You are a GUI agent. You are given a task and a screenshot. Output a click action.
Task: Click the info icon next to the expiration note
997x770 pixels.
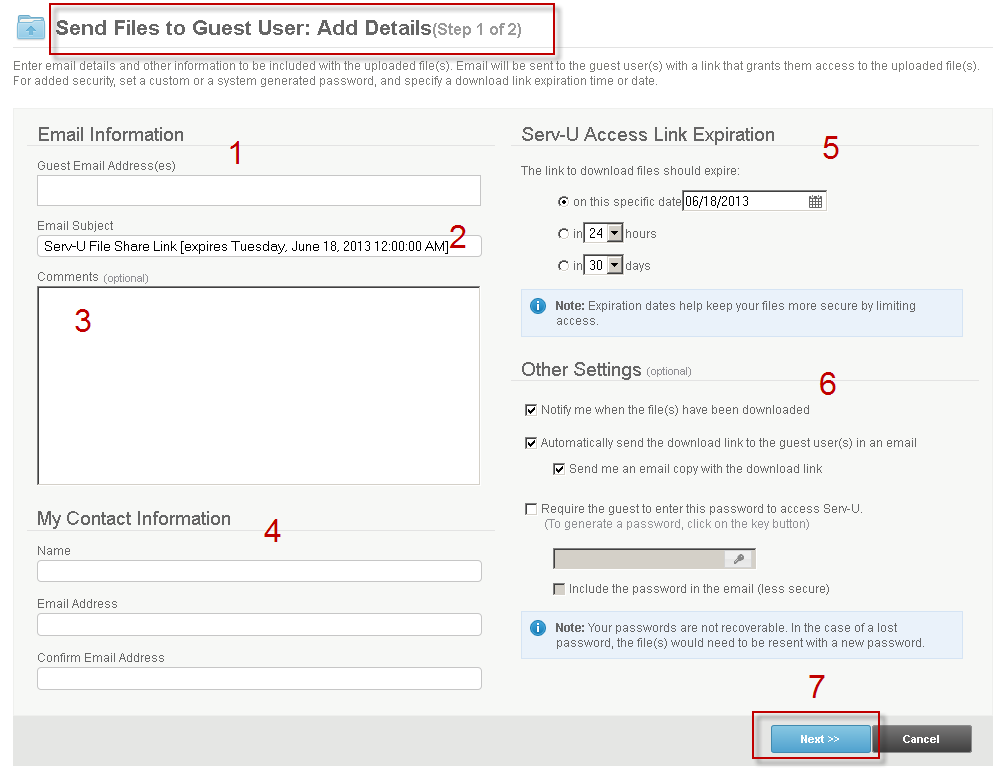[x=537, y=307]
